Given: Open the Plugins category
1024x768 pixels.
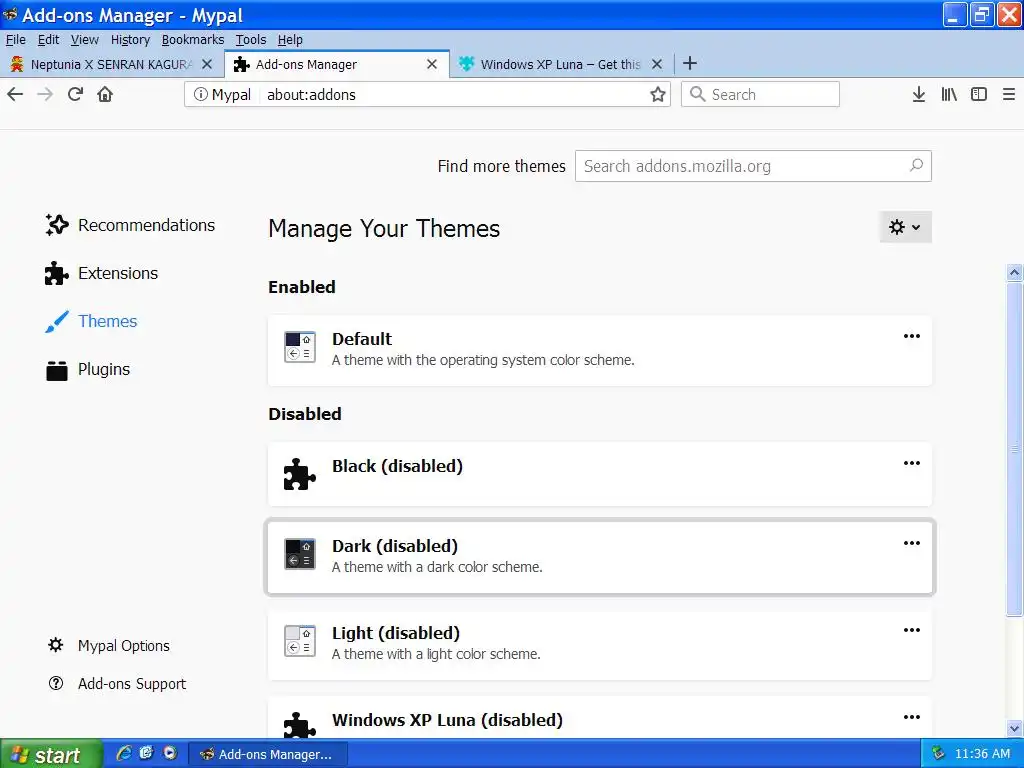Looking at the screenshot, I should point(88,370).
